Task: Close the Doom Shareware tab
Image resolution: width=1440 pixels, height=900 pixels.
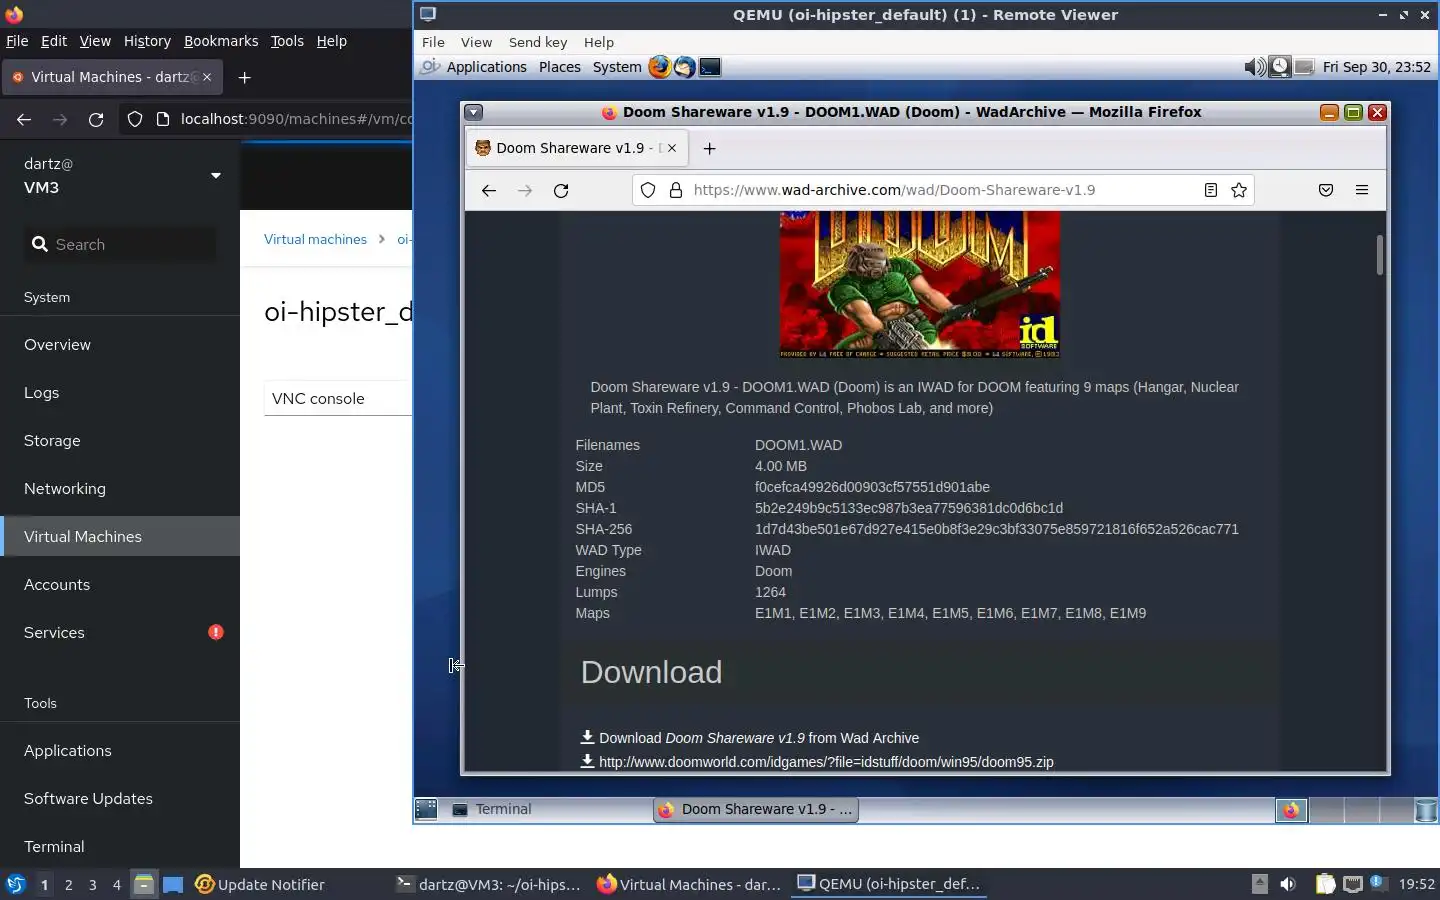Action: [672, 148]
